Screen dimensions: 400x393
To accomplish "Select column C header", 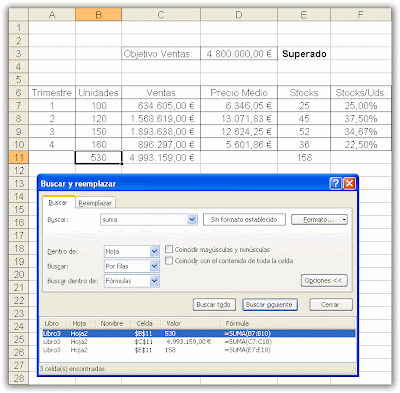I will pyautogui.click(x=161, y=15).
